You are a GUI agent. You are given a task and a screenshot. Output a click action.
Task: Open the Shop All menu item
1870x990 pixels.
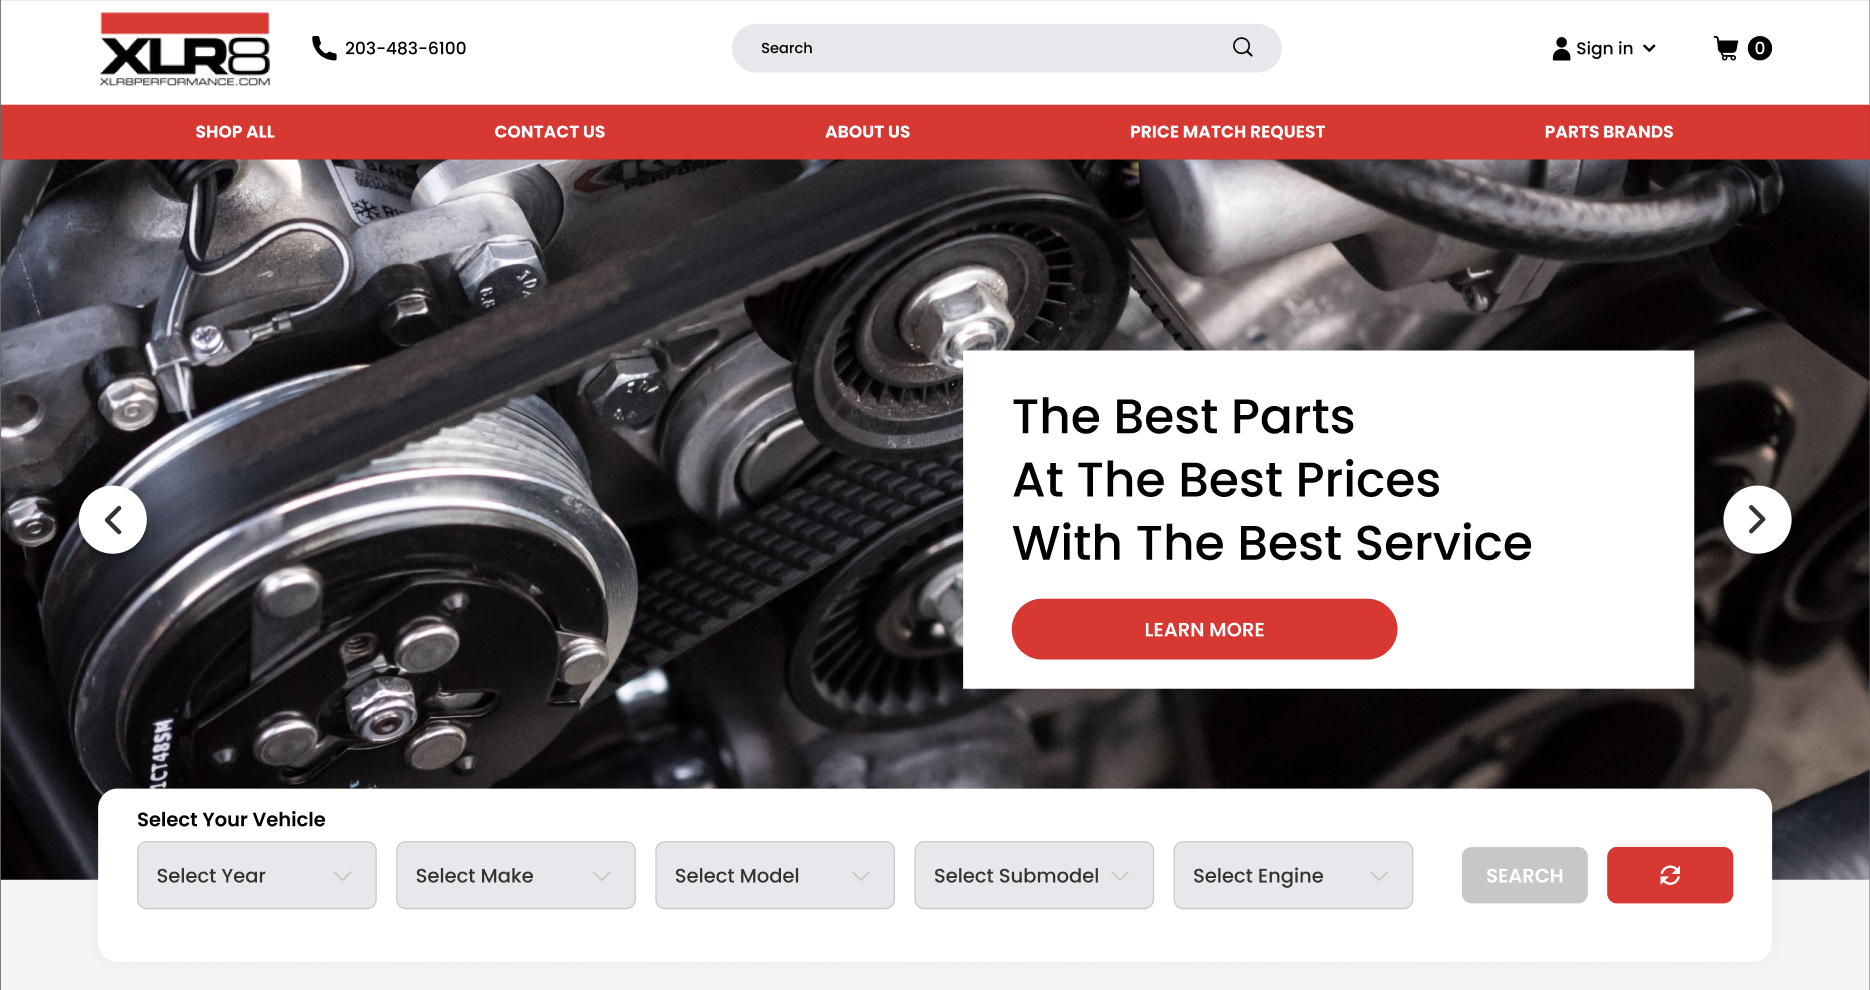click(235, 132)
